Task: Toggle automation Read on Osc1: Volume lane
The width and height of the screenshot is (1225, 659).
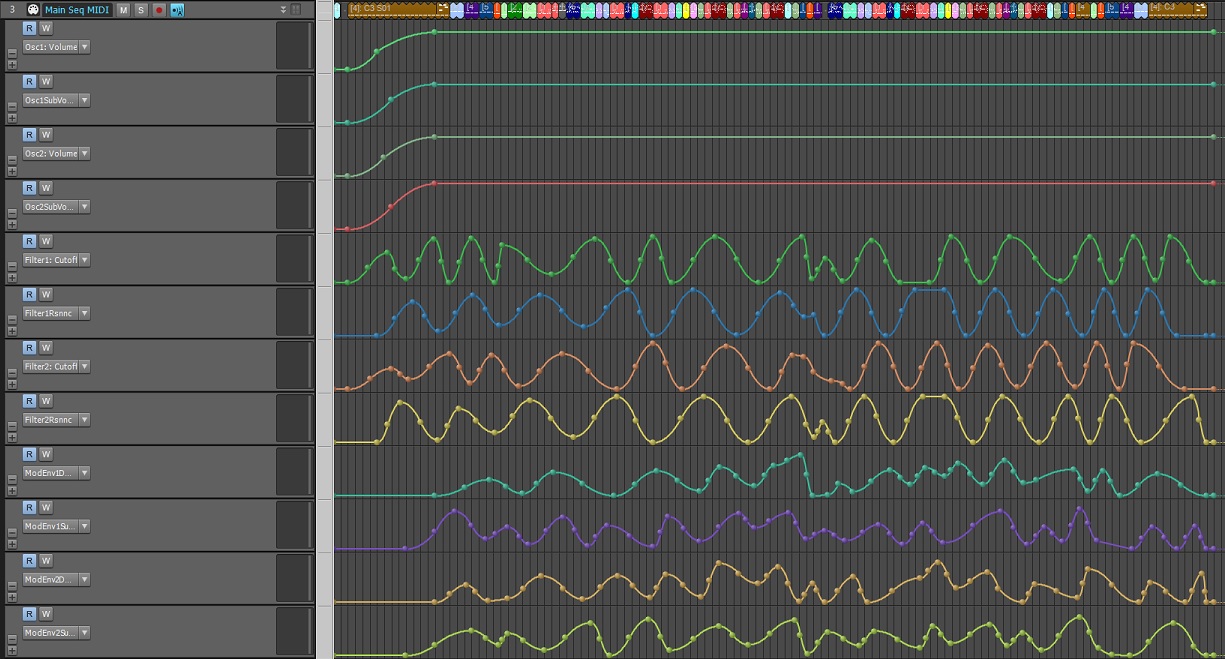Action: click(x=29, y=28)
